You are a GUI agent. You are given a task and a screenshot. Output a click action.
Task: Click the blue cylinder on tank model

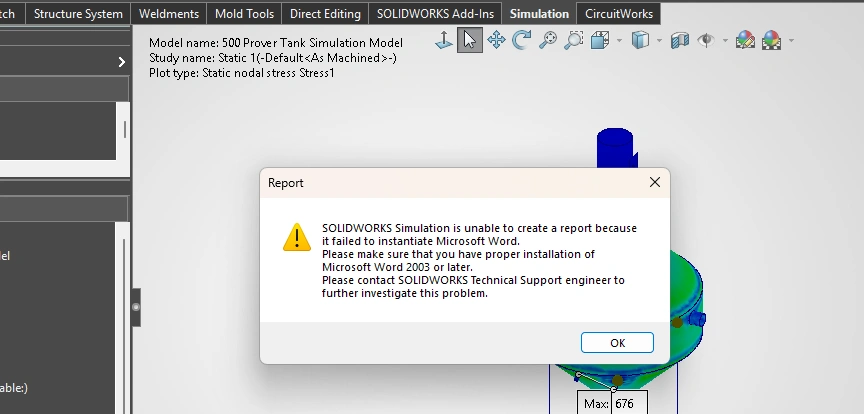point(616,148)
